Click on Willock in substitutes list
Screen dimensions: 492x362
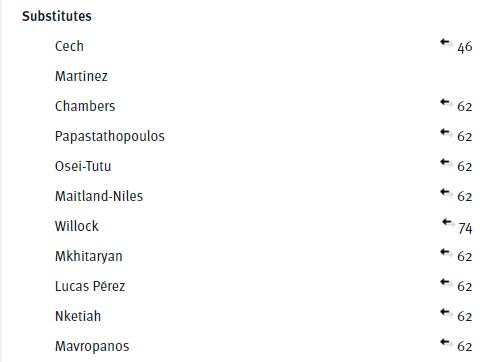(77, 226)
